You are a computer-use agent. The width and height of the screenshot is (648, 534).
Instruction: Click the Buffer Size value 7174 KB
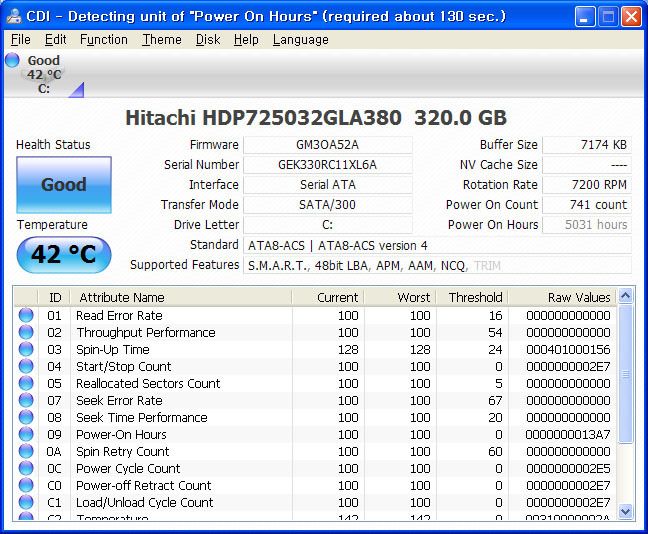pos(587,145)
